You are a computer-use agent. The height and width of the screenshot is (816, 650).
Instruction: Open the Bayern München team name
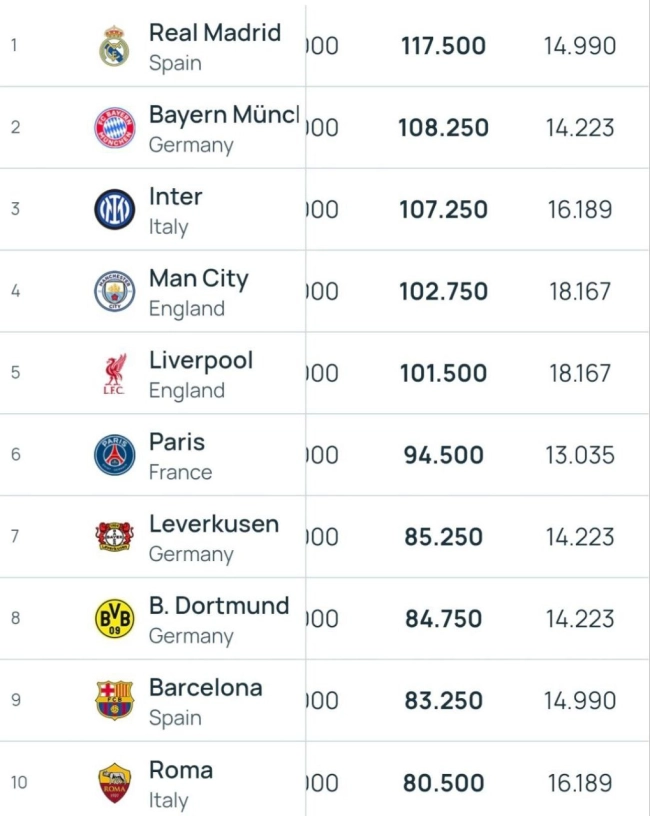tap(223, 114)
